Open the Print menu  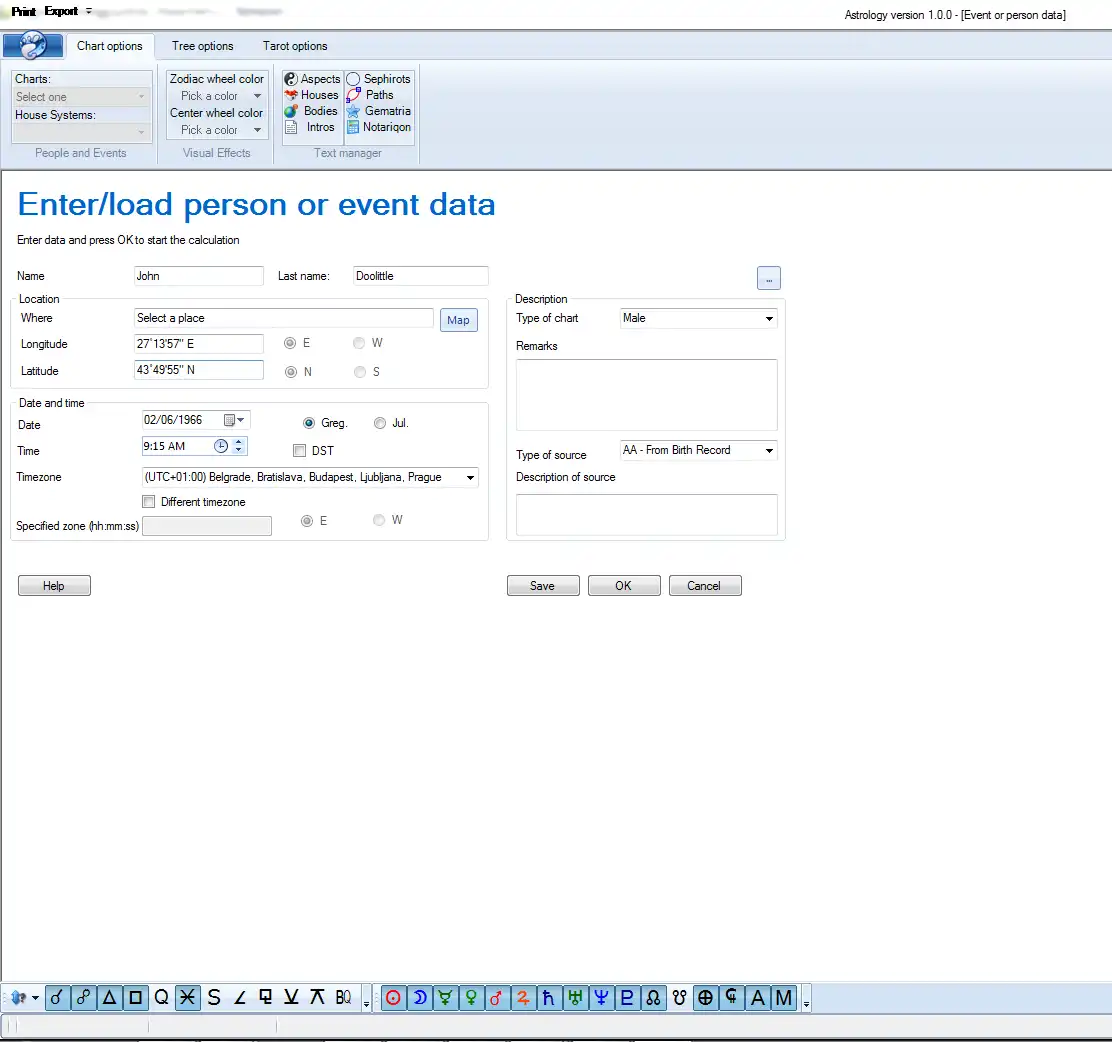(23, 11)
